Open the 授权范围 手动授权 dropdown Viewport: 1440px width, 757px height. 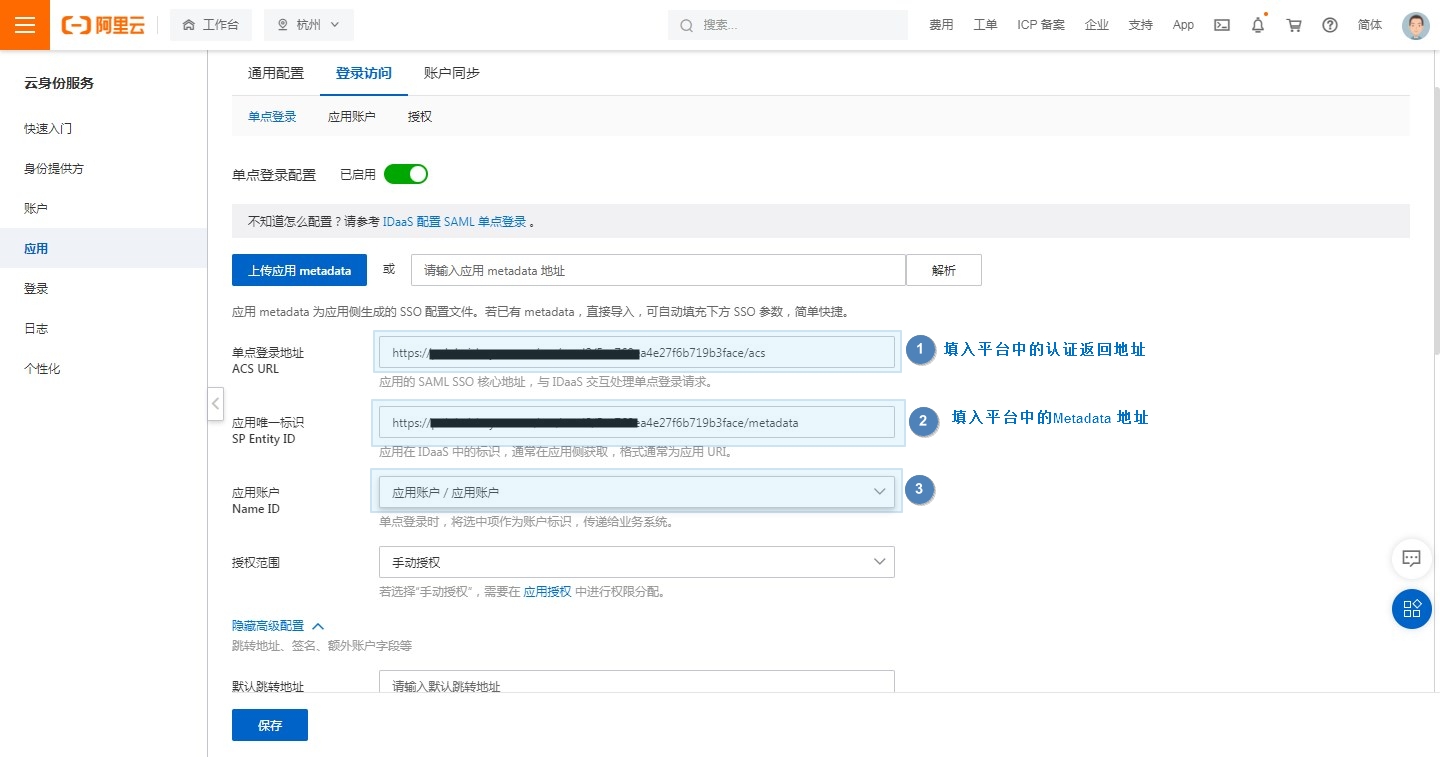[x=636, y=562]
